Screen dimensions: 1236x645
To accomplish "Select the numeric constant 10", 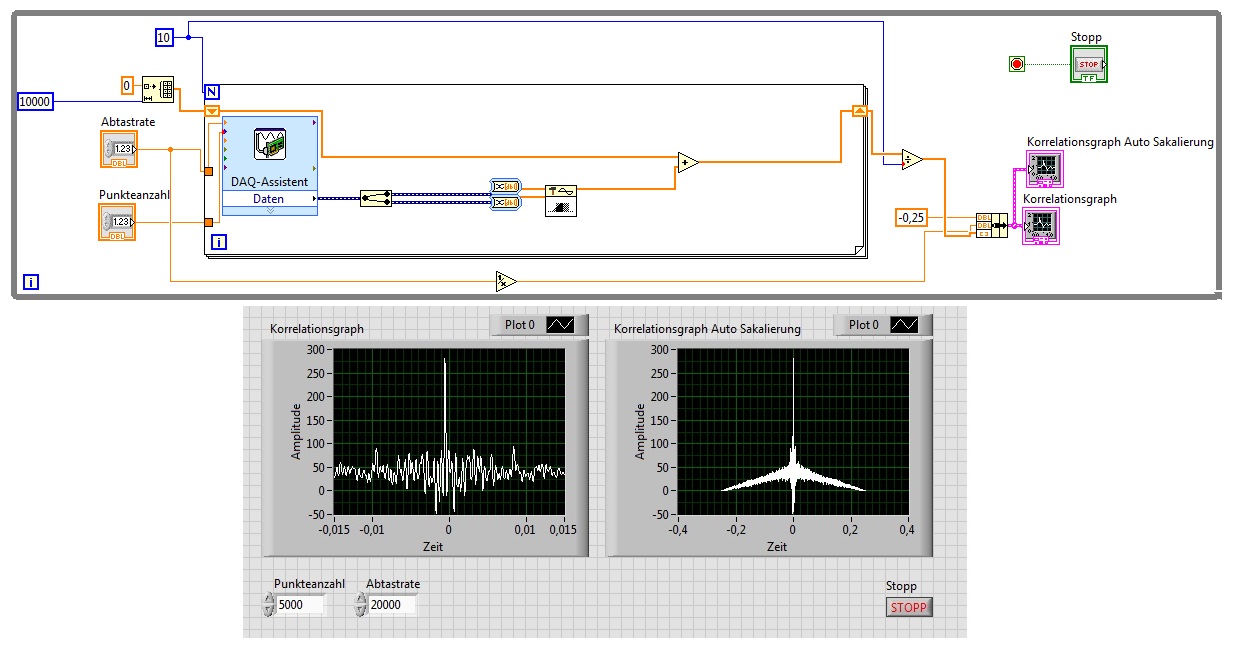I will coord(165,38).
